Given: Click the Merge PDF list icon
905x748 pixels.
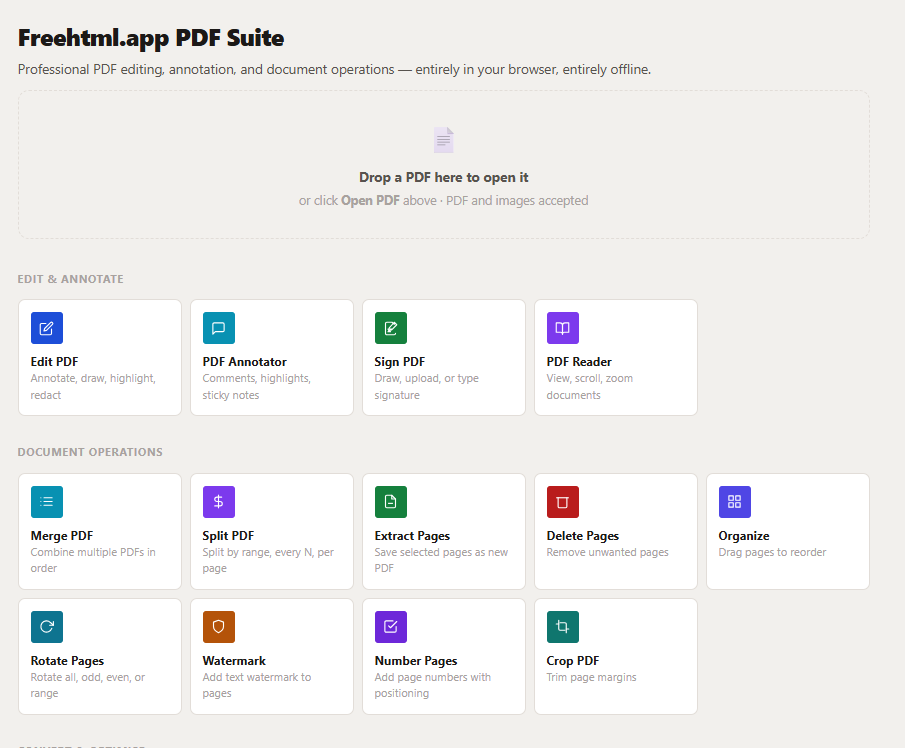Looking at the screenshot, I should coord(46,501).
